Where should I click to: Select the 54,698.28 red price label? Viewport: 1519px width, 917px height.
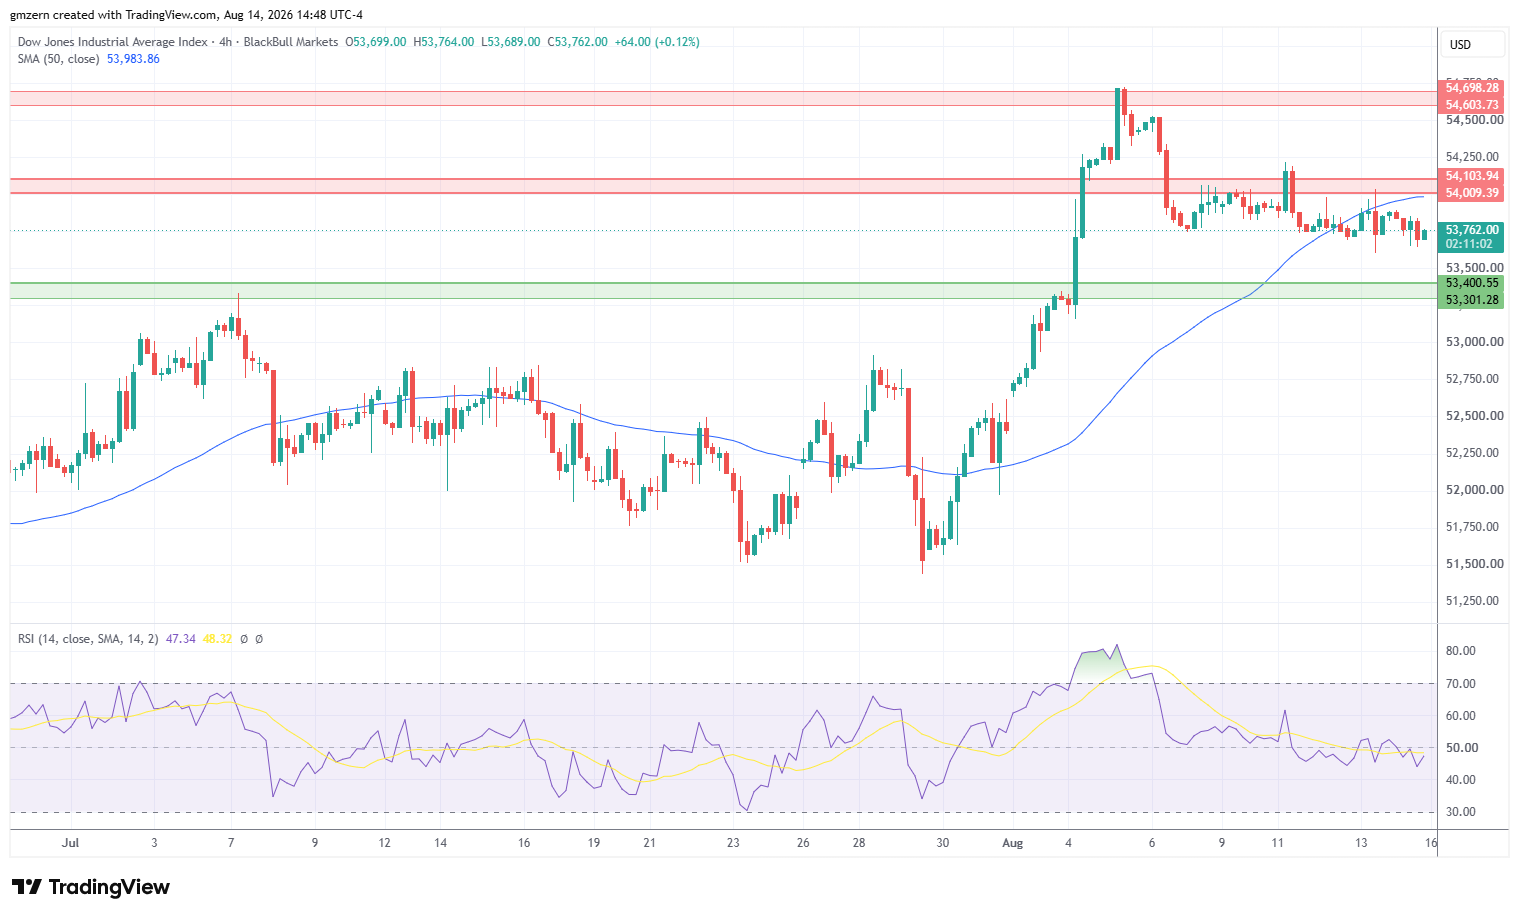click(1472, 88)
